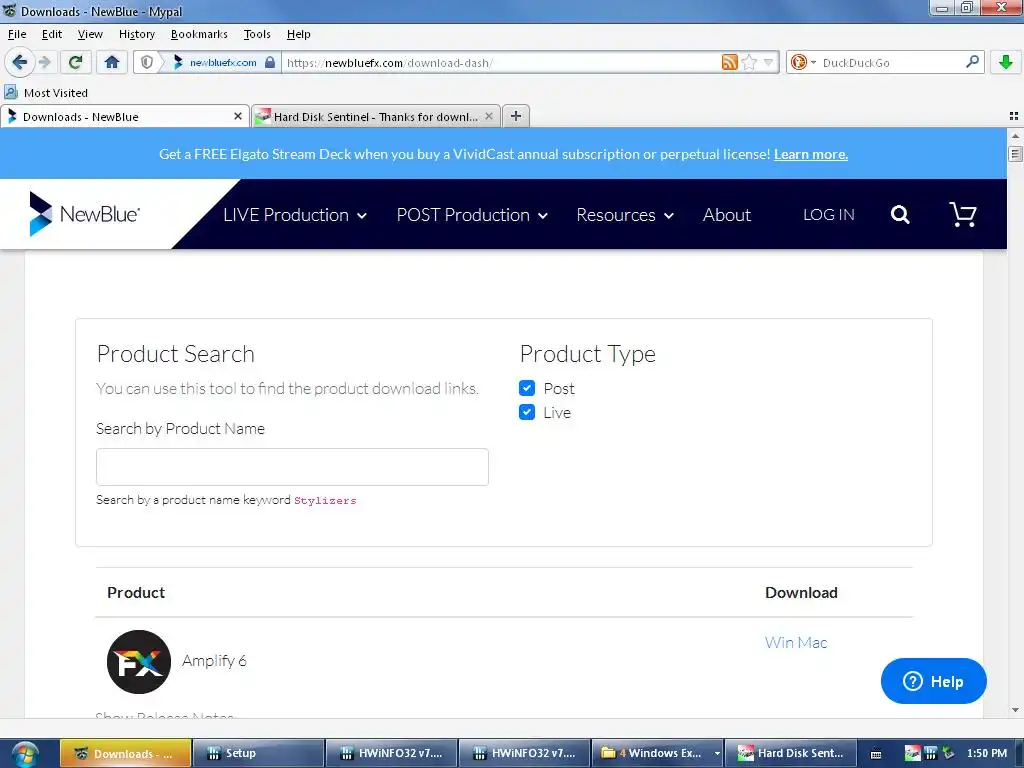
Task: Go back with the browser back arrow
Action: (19, 63)
